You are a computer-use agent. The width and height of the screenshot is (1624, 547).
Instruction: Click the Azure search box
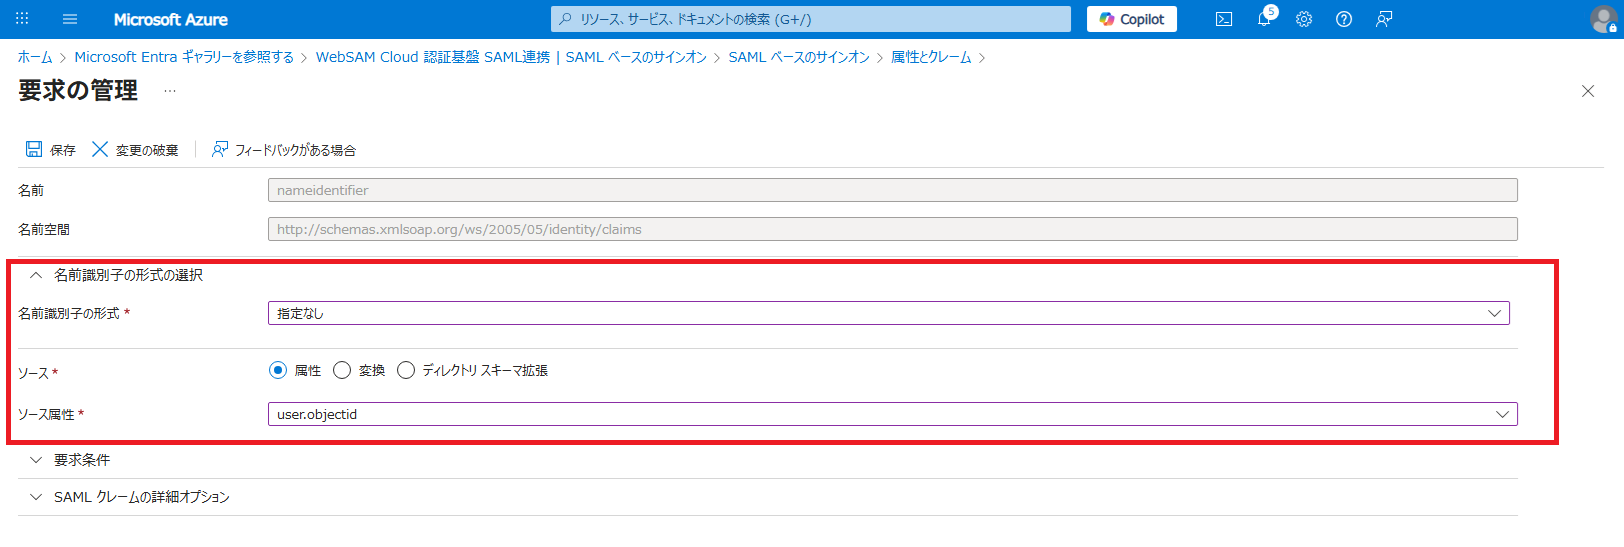click(x=810, y=19)
